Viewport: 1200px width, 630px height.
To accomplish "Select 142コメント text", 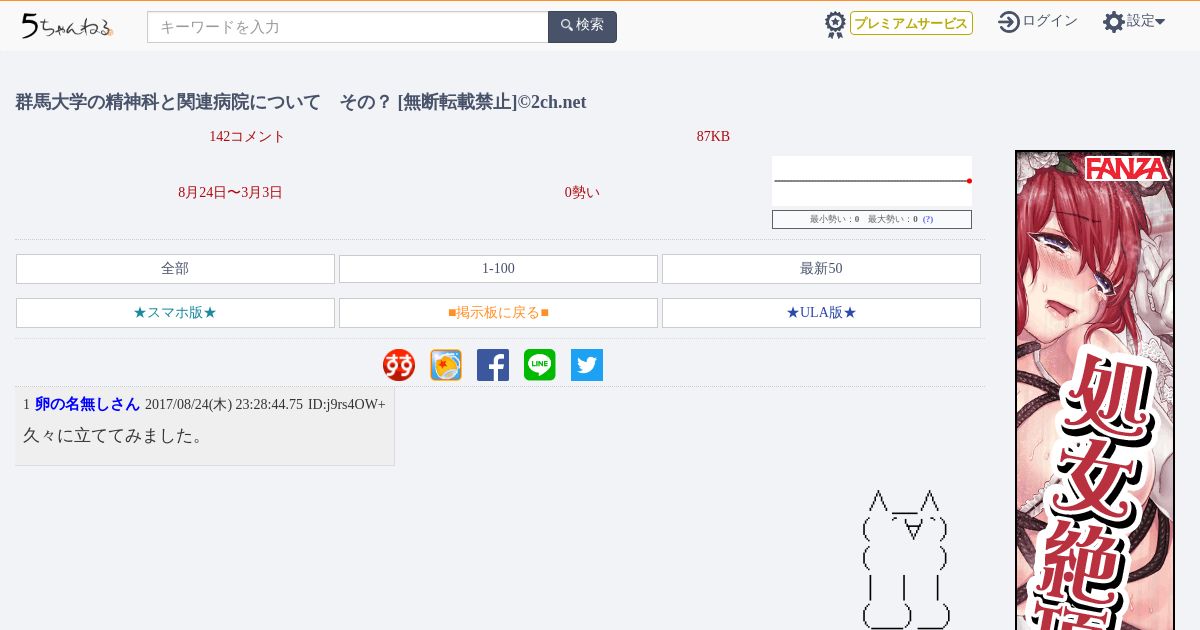I will (247, 137).
